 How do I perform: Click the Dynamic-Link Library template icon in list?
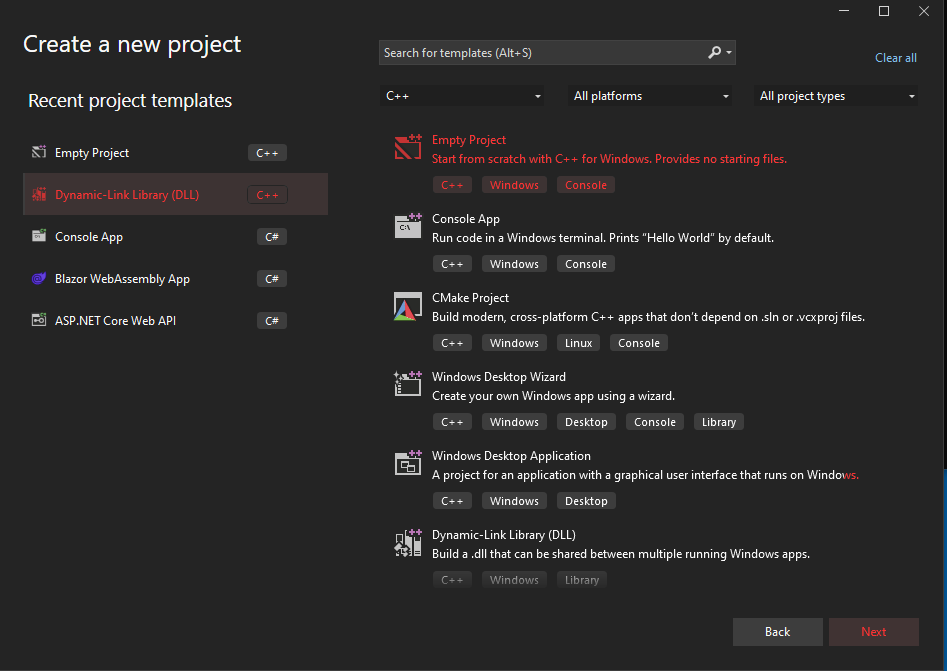408,542
